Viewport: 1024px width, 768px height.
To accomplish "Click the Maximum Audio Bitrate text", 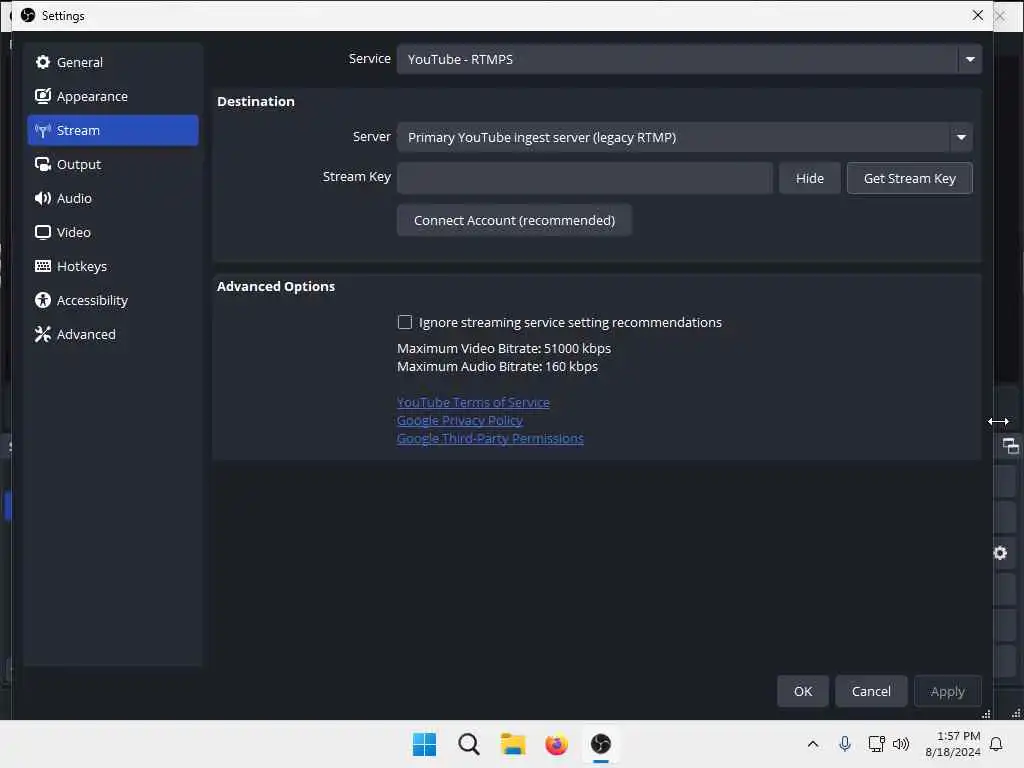I will pos(497,366).
